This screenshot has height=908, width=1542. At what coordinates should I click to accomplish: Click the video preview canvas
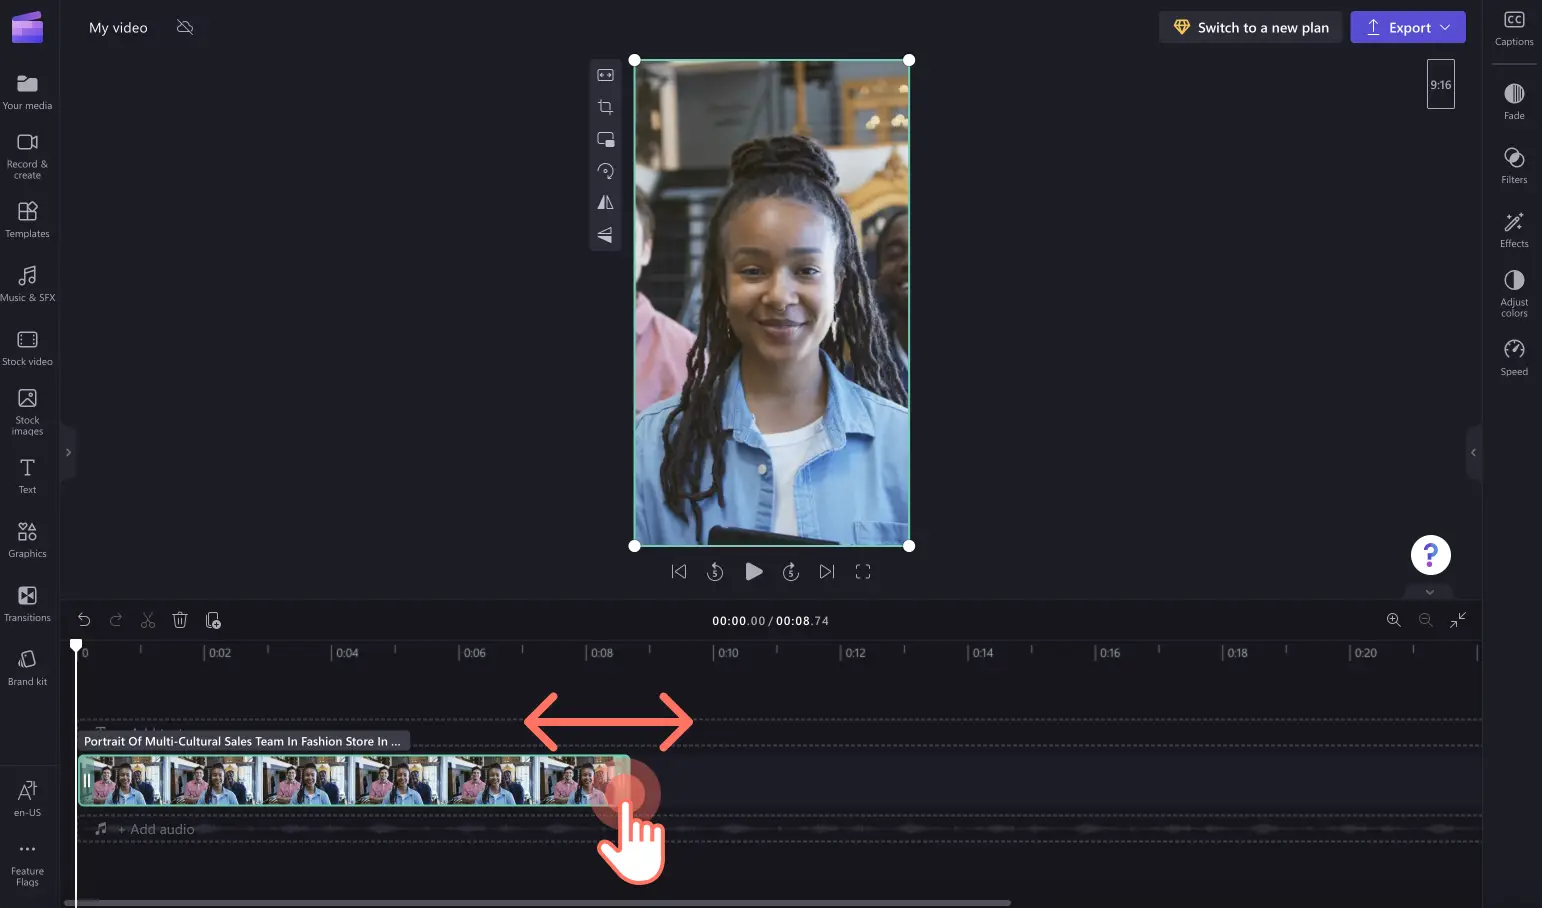coord(771,303)
